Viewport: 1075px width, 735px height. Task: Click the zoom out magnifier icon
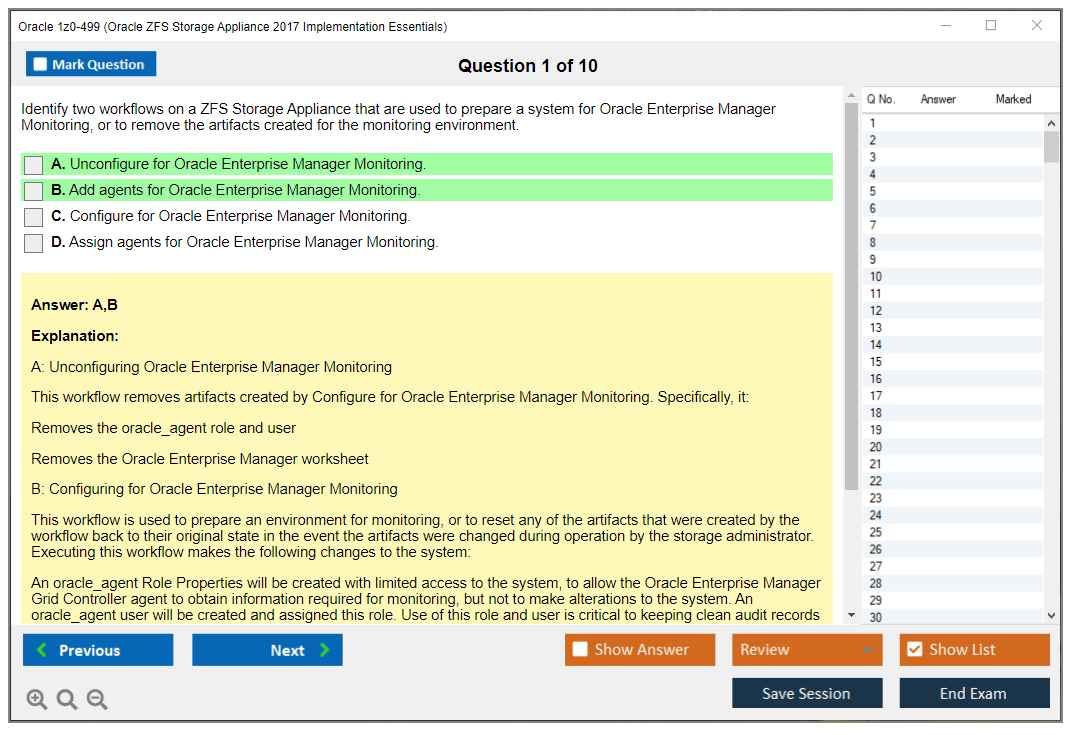point(97,699)
